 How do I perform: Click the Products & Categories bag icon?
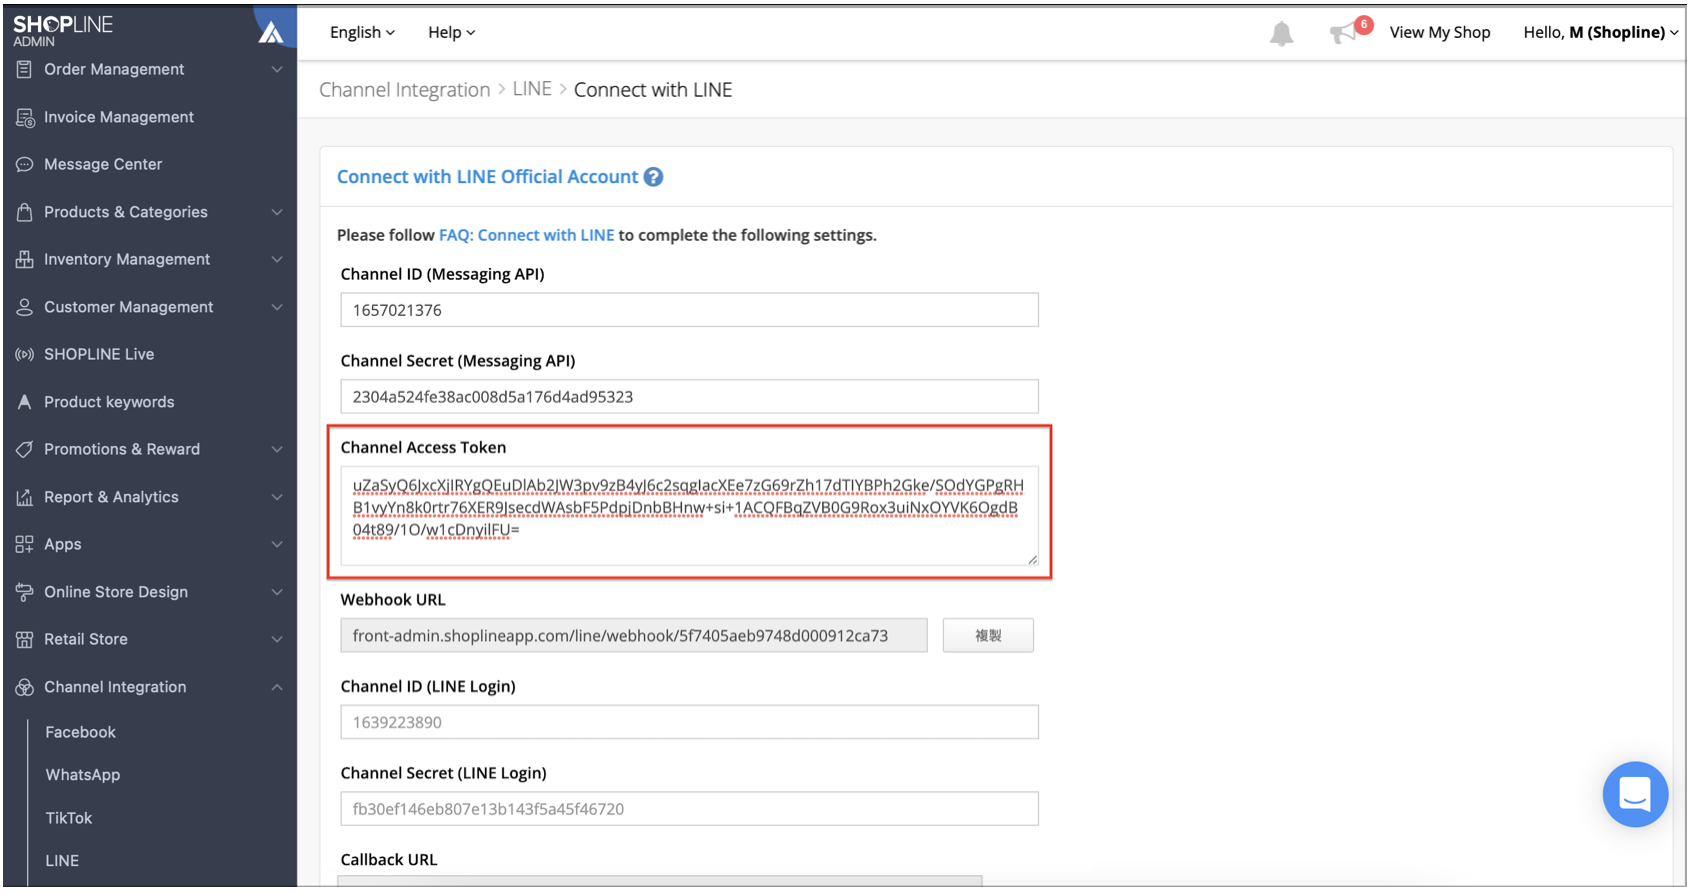point(25,212)
